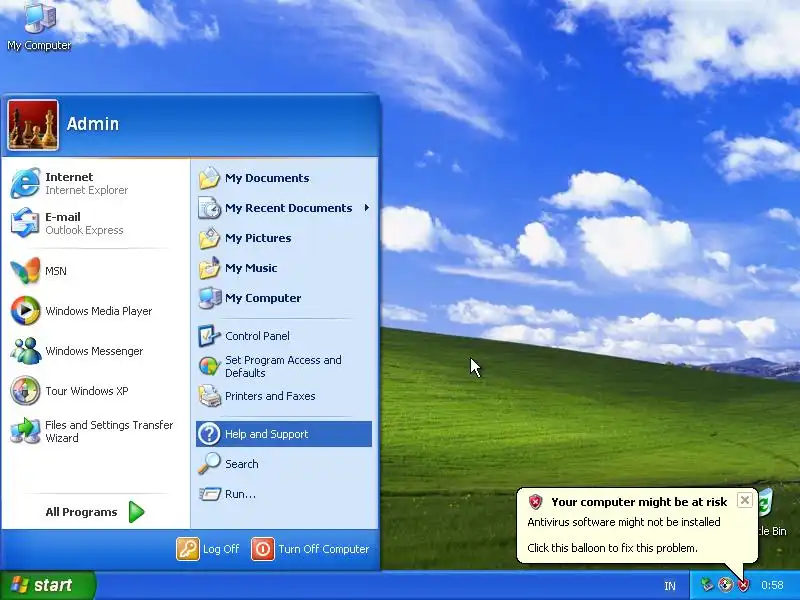
Task: Select the Help and Support menu entry
Action: 284,434
